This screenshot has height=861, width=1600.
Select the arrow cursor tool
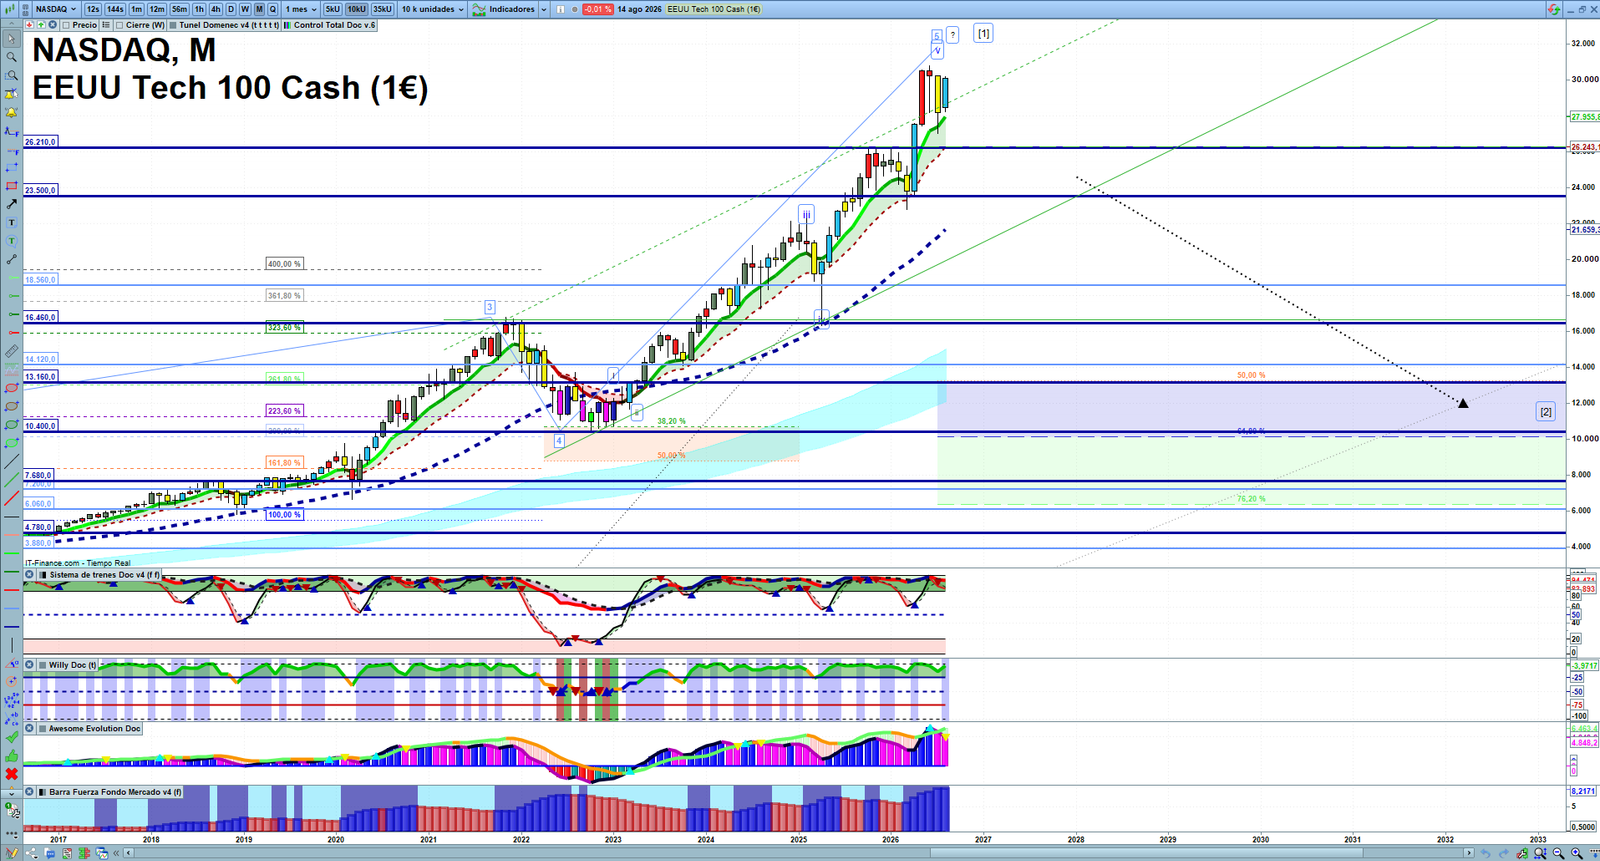11,38
